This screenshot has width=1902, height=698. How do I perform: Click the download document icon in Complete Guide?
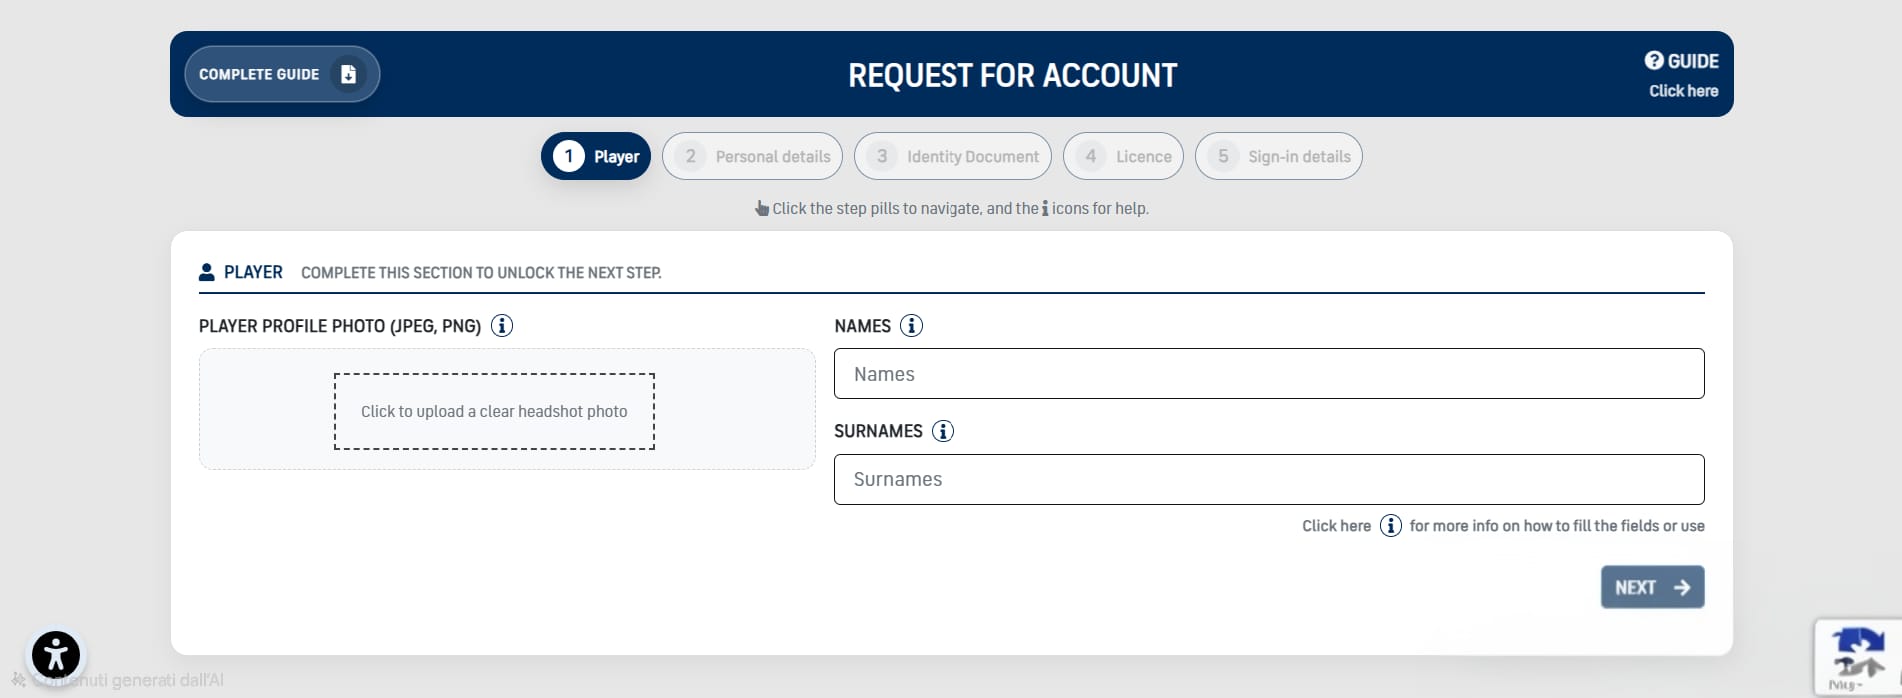point(348,74)
